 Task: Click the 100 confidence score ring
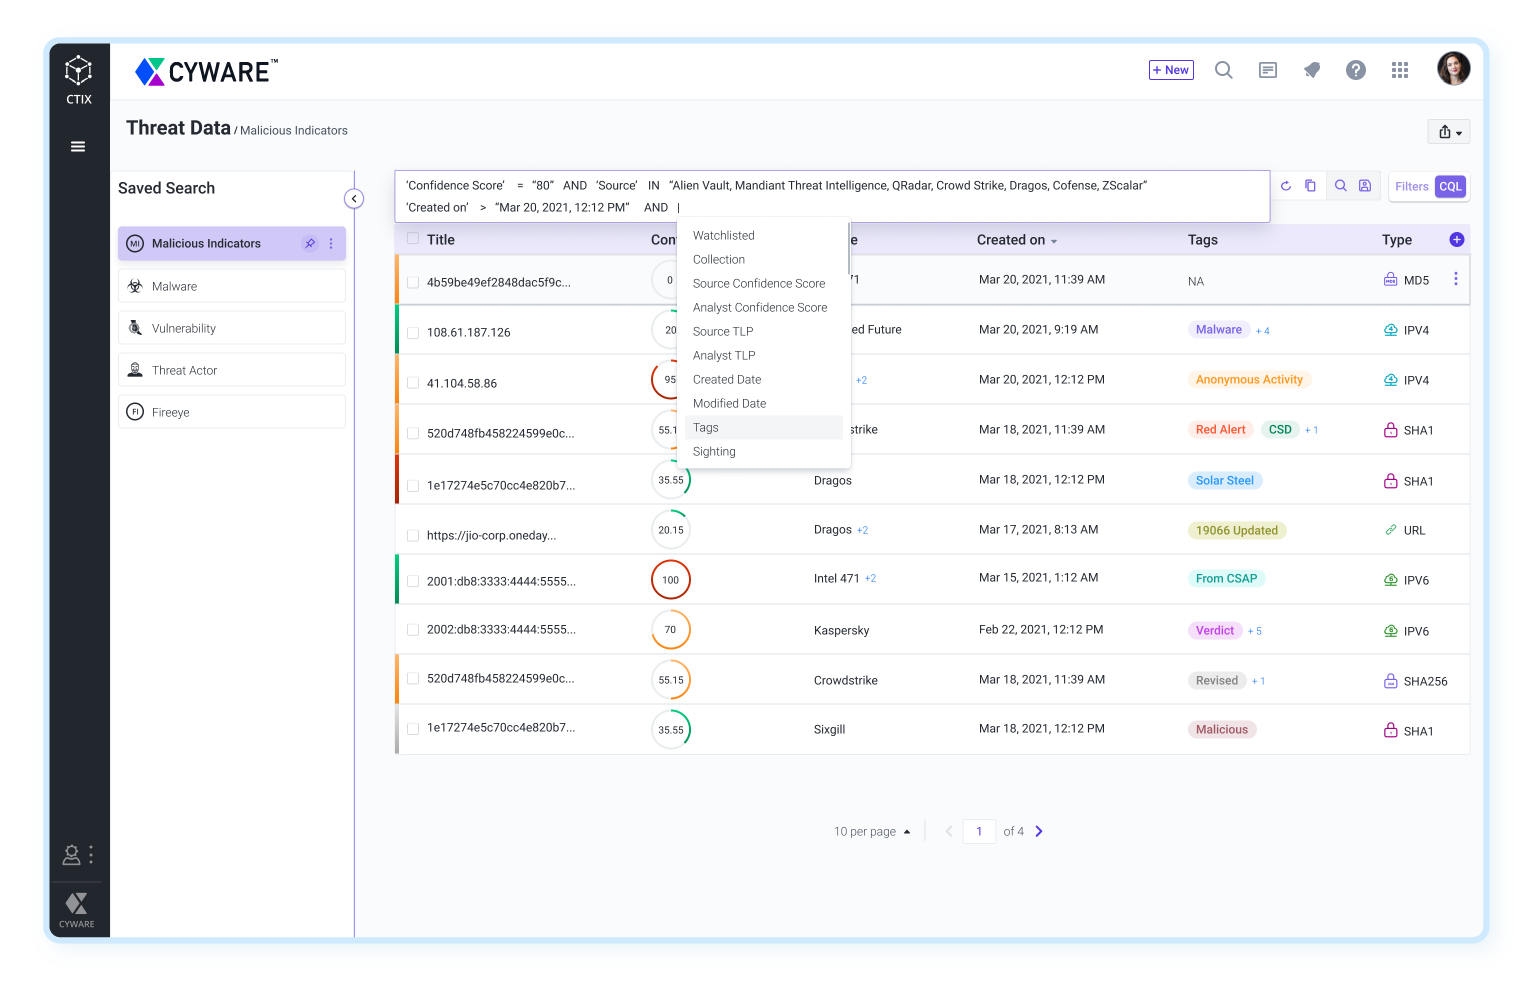click(671, 580)
